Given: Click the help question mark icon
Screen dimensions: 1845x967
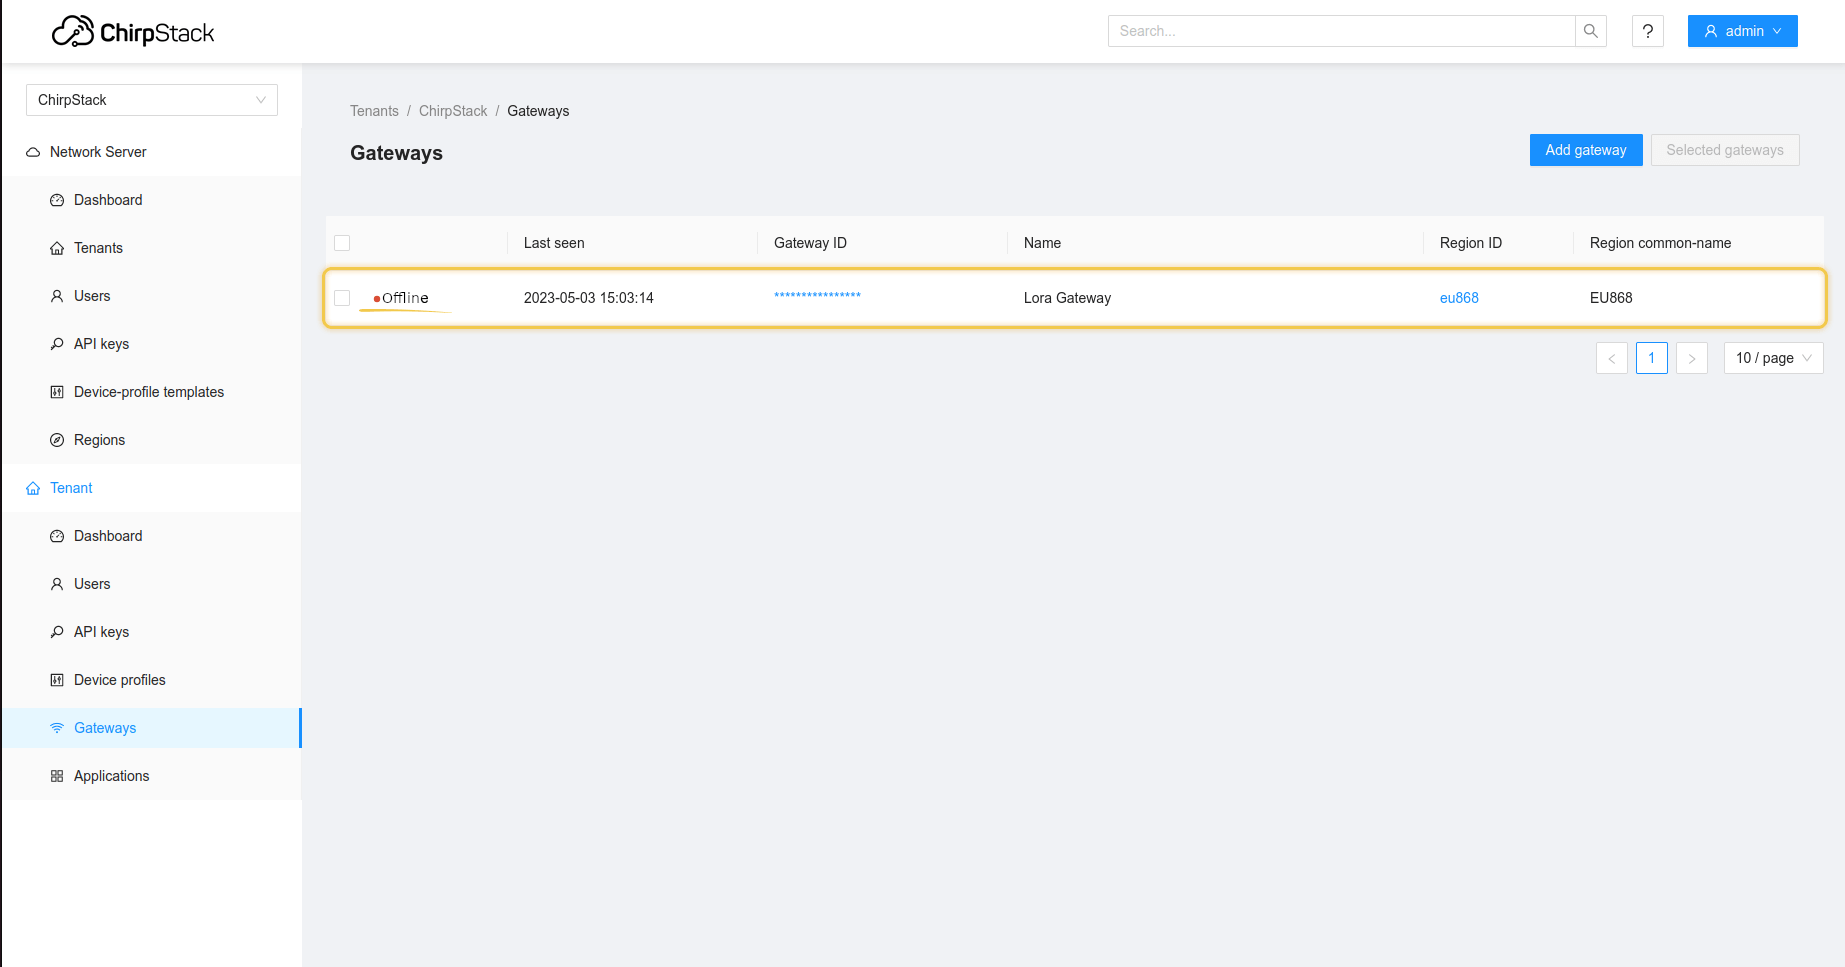Looking at the screenshot, I should point(1647,31).
